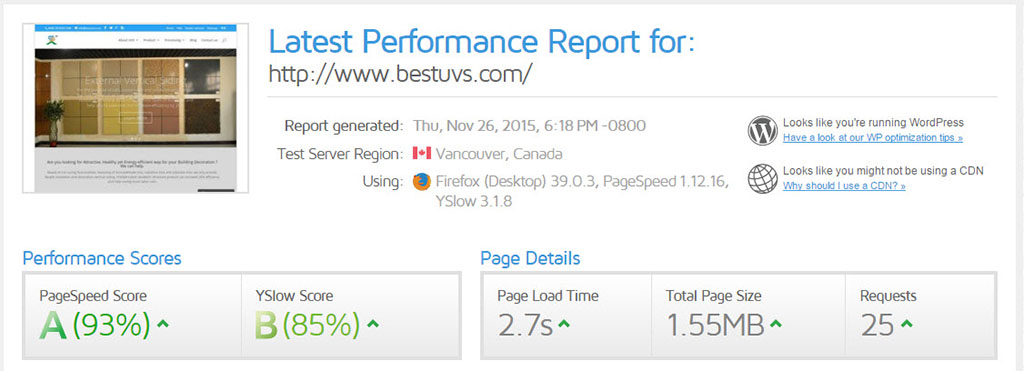Click the Total Page Size 1.55MB box
The width and height of the screenshot is (1024, 371).
(748, 315)
